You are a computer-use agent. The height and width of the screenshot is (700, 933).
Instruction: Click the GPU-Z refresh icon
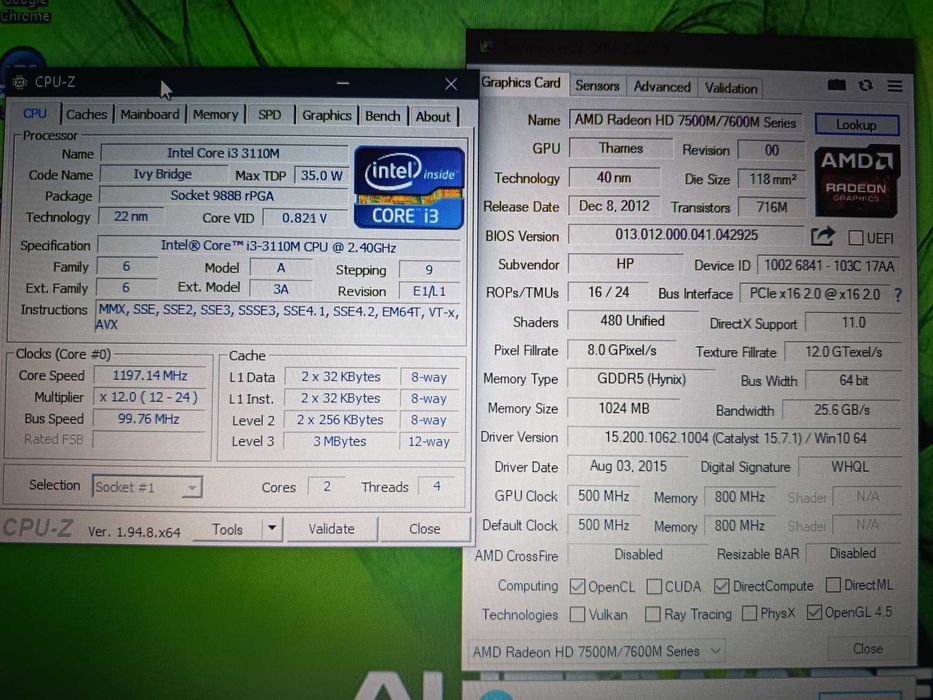(x=866, y=86)
